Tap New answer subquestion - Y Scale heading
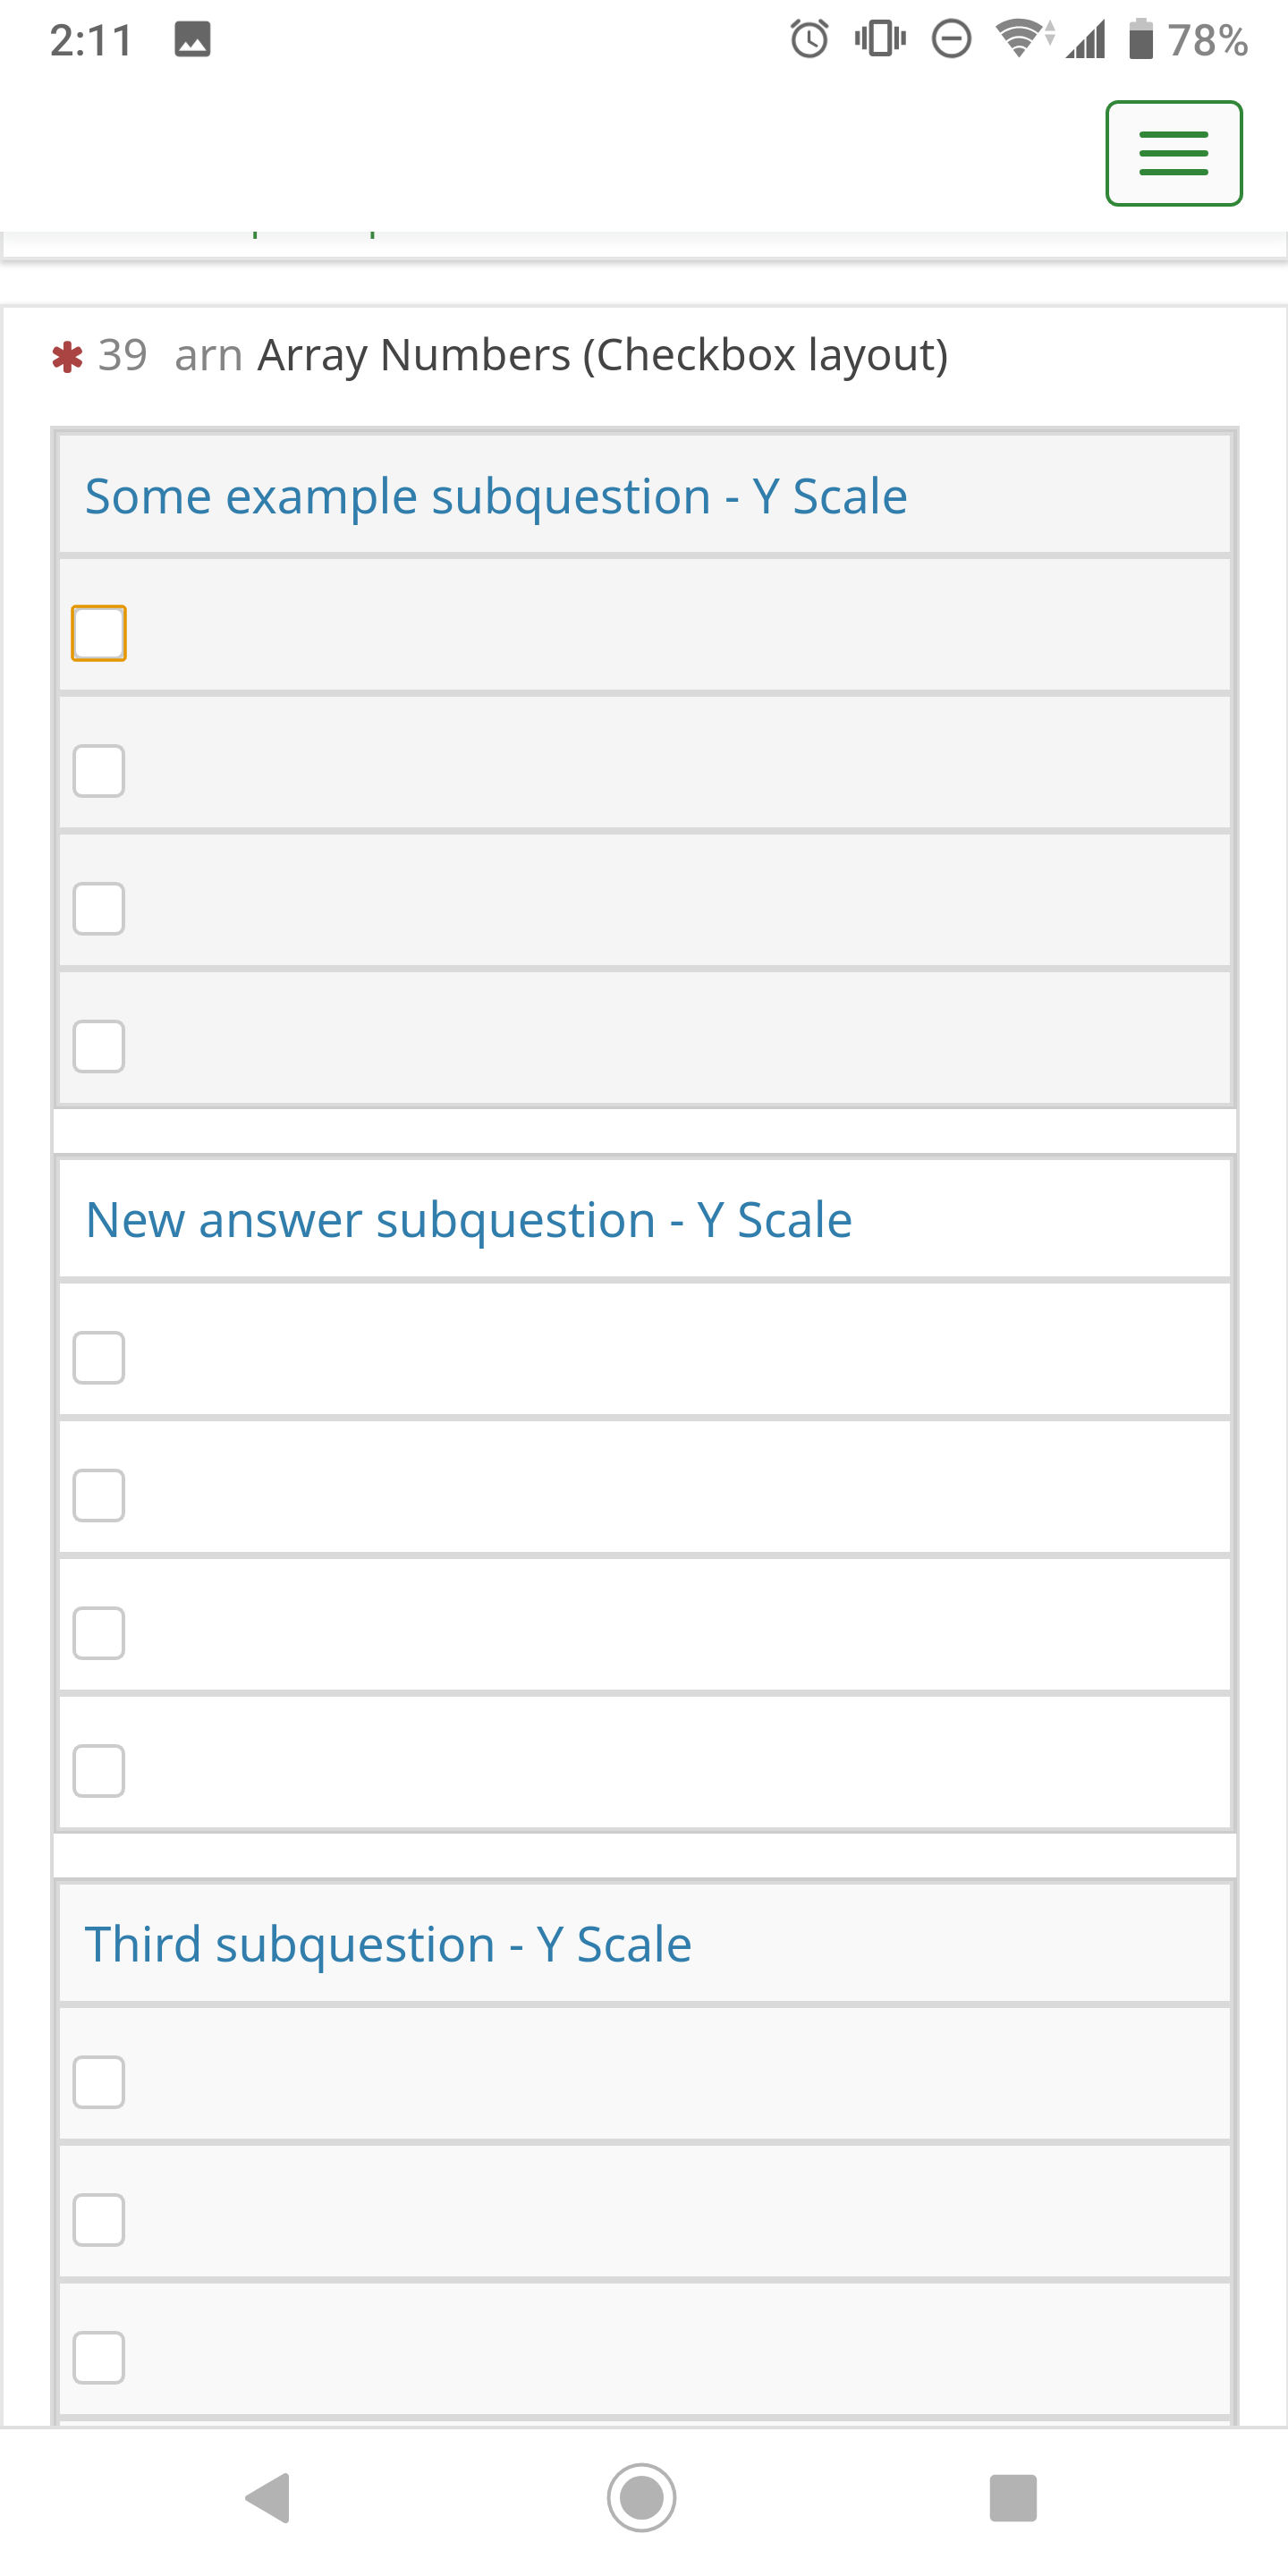Screen dimensions: 1288x2576 point(468,1221)
